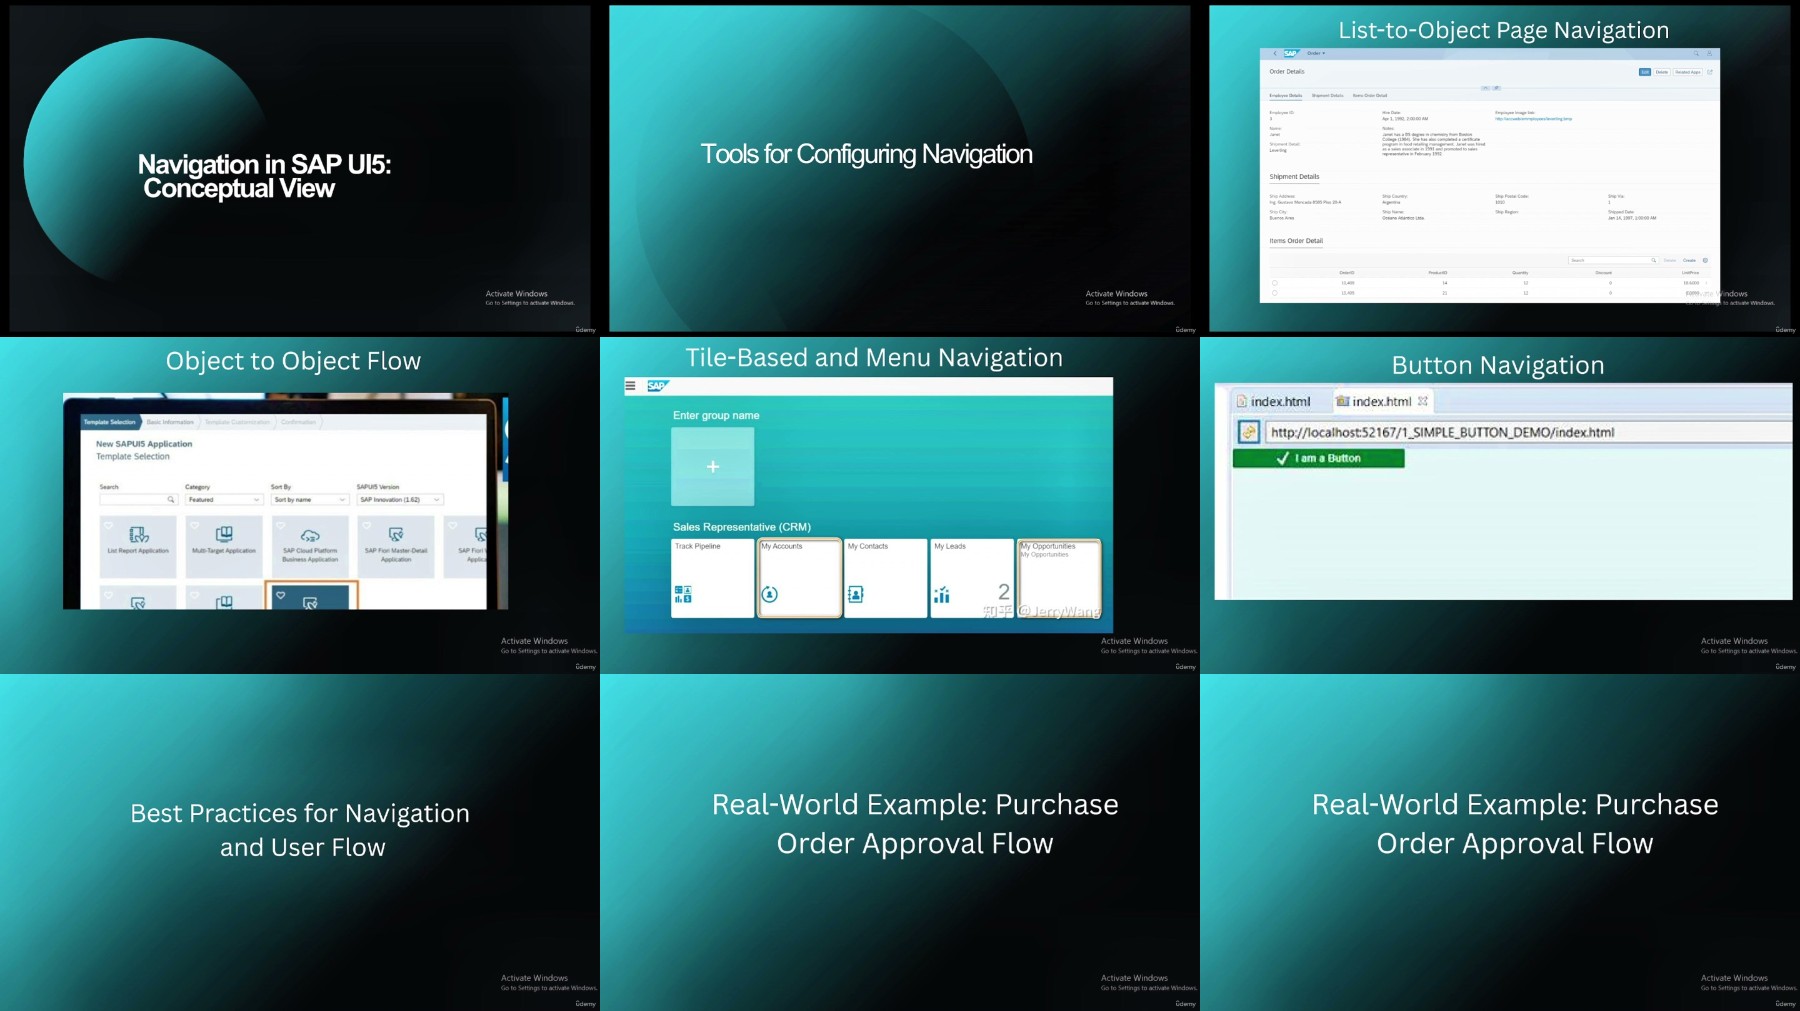
Task: Click the localhost URL address field
Action: tap(1528, 432)
